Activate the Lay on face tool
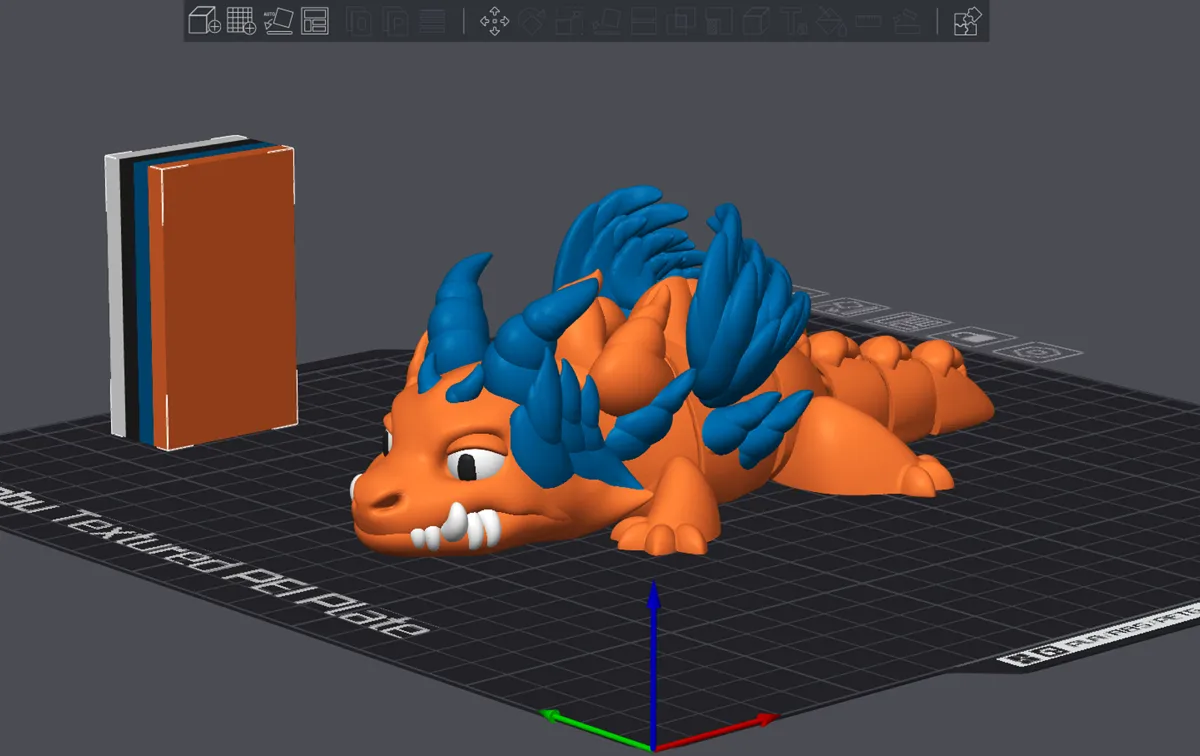This screenshot has width=1200, height=756. [x=606, y=20]
